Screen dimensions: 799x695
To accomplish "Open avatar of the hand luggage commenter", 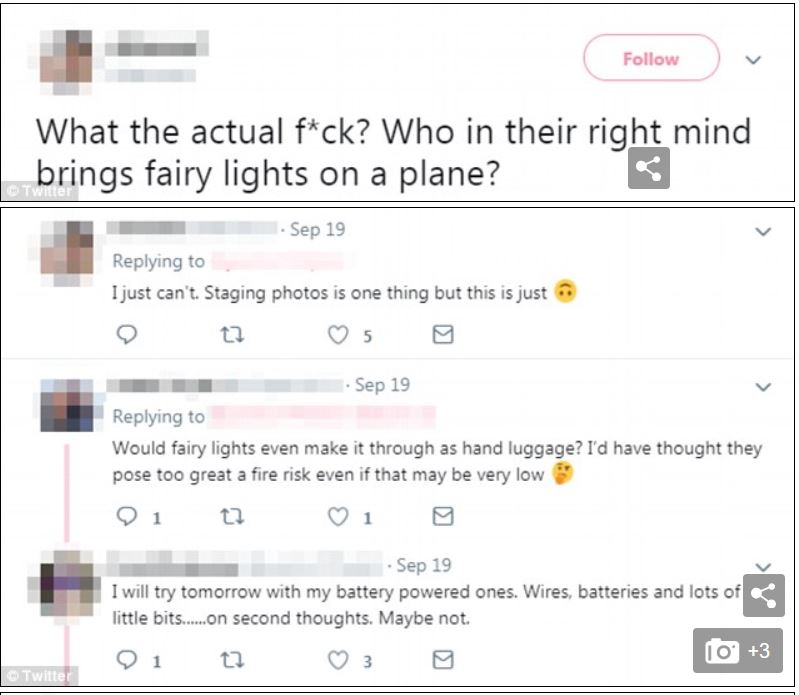I will pyautogui.click(x=66, y=405).
